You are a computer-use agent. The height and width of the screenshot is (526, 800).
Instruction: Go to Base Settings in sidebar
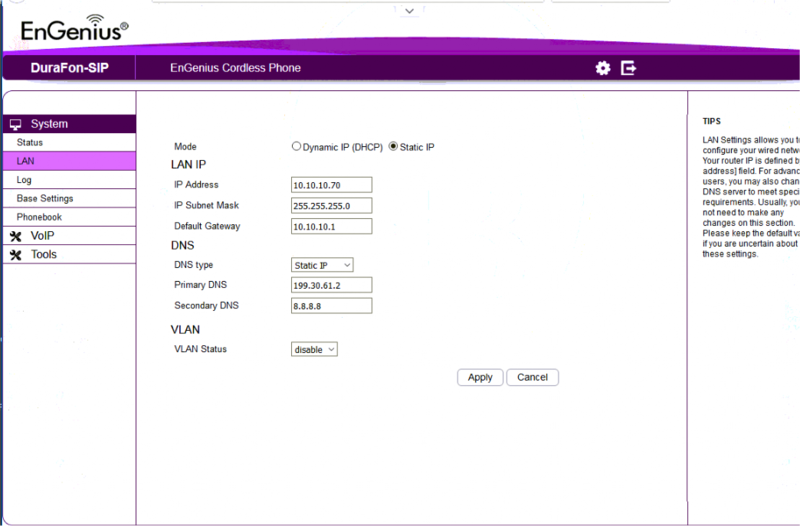click(x=45, y=199)
